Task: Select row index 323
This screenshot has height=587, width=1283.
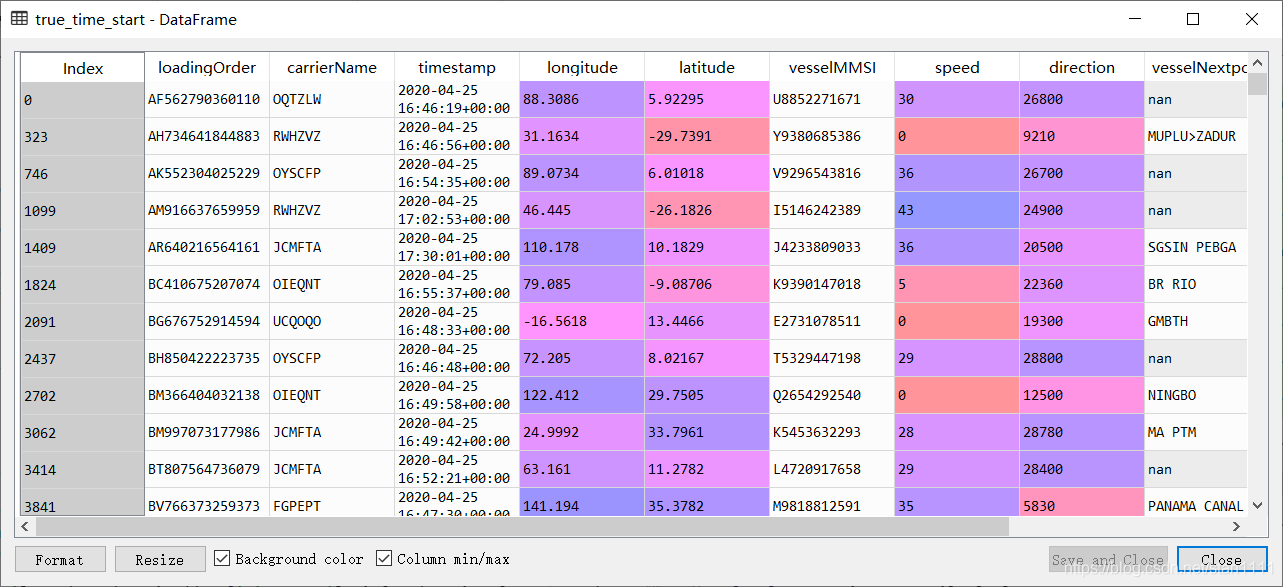Action: pyautogui.click(x=83, y=136)
